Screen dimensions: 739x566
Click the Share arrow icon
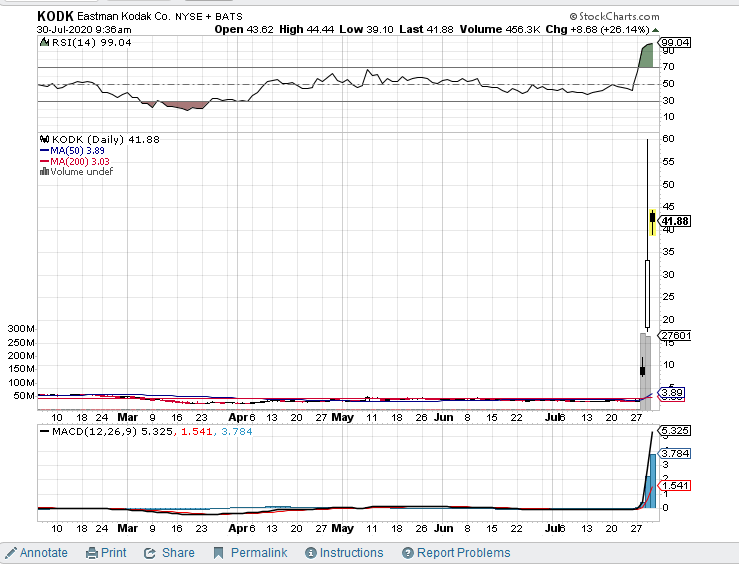click(x=150, y=553)
